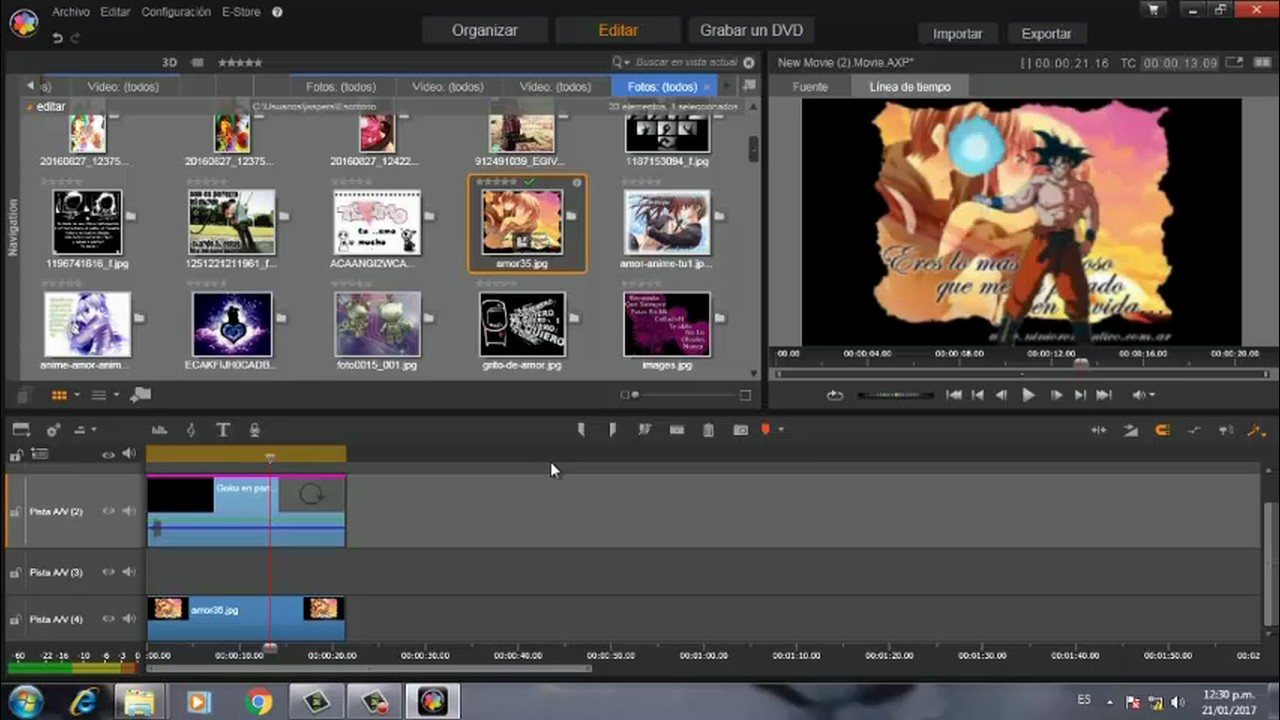This screenshot has width=1280, height=720.
Task: Mute audio for Pista A/V (3)
Action: click(x=129, y=572)
